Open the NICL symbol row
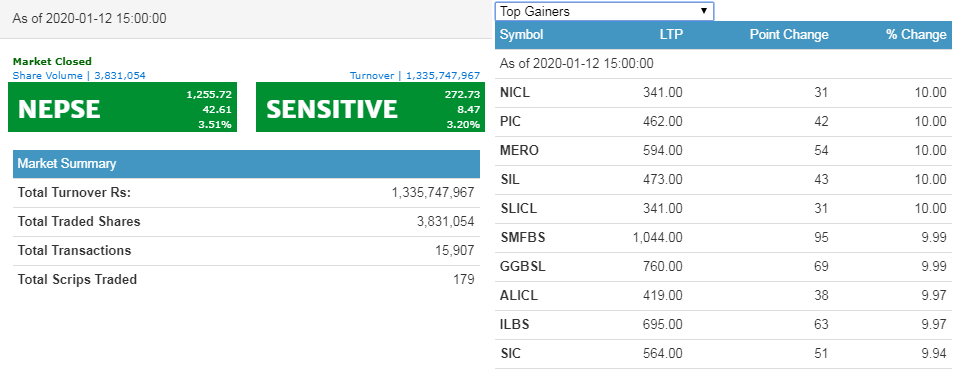 (x=724, y=93)
